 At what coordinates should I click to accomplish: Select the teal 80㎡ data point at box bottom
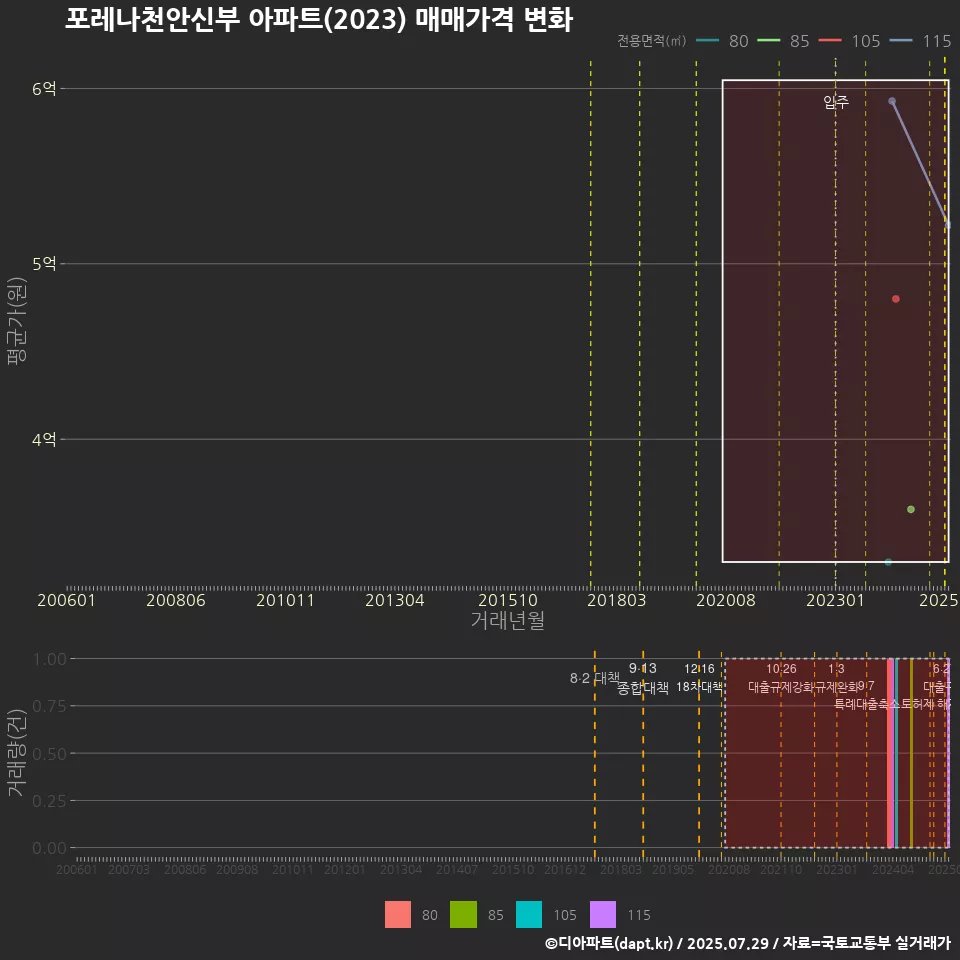pos(888,561)
